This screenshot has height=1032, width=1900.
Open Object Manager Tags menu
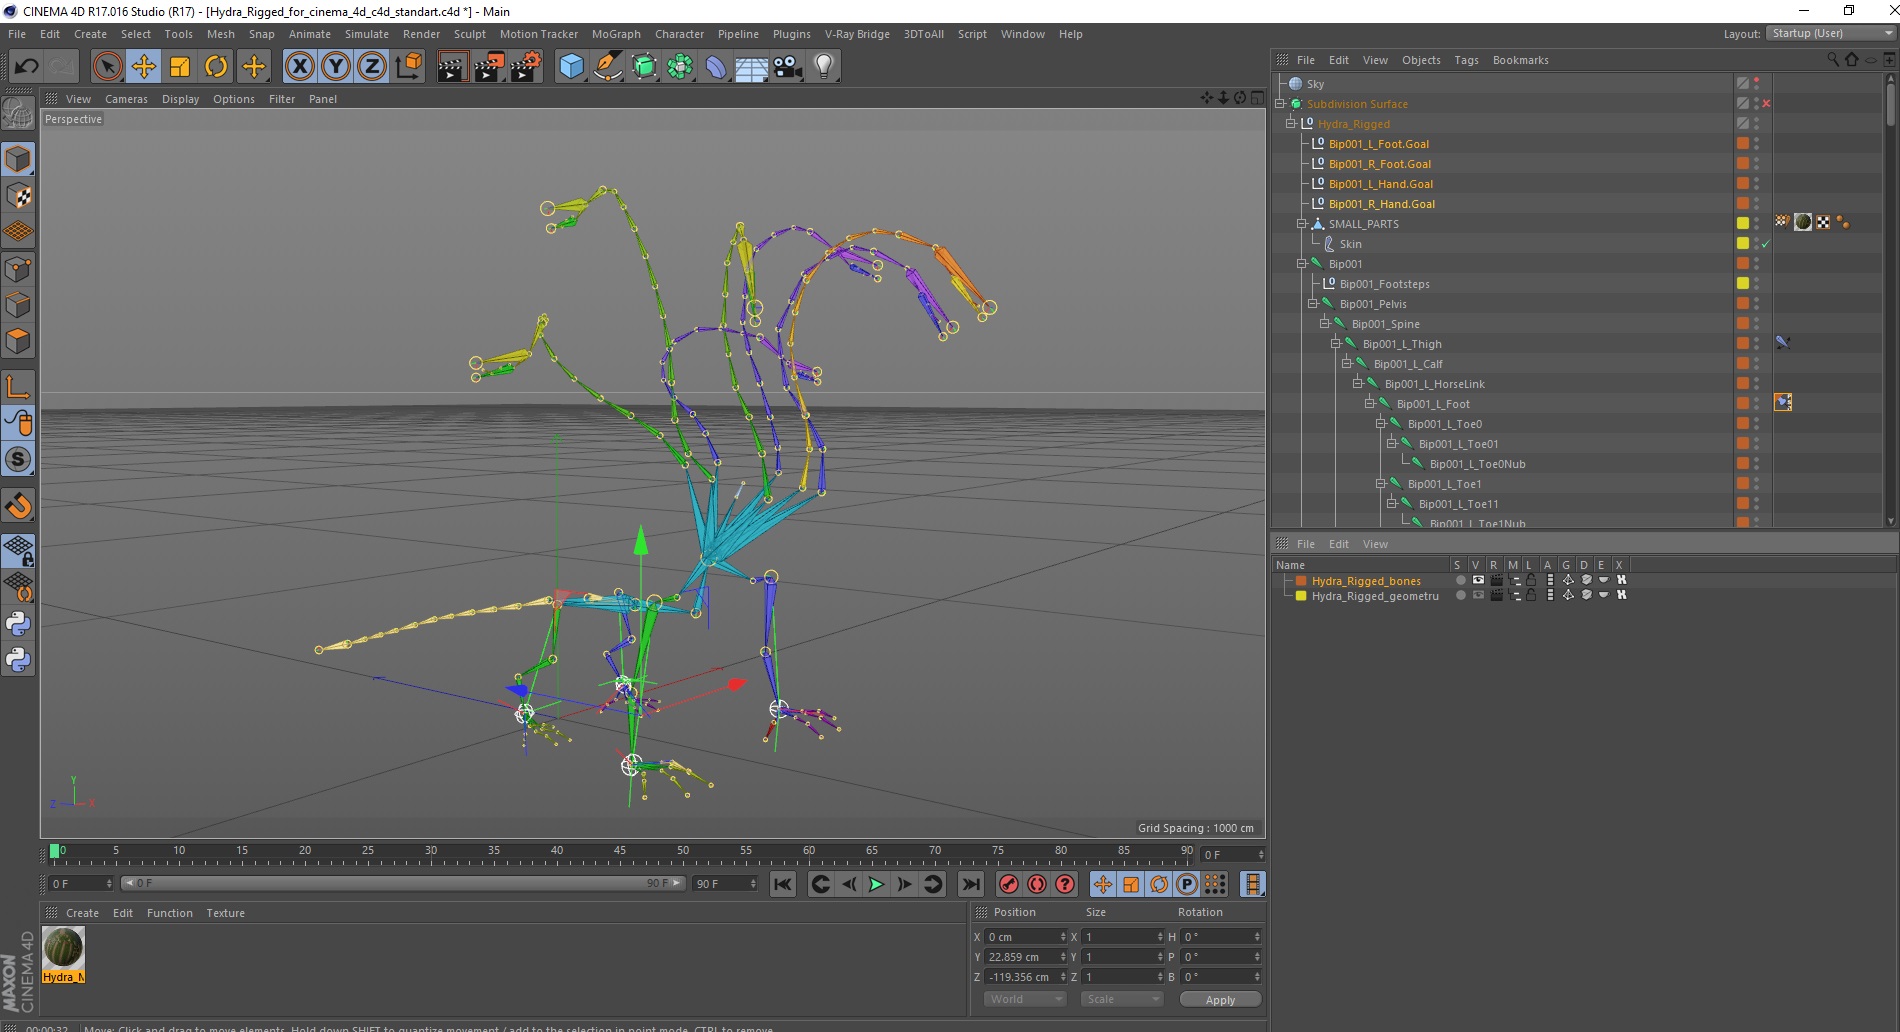coord(1466,60)
